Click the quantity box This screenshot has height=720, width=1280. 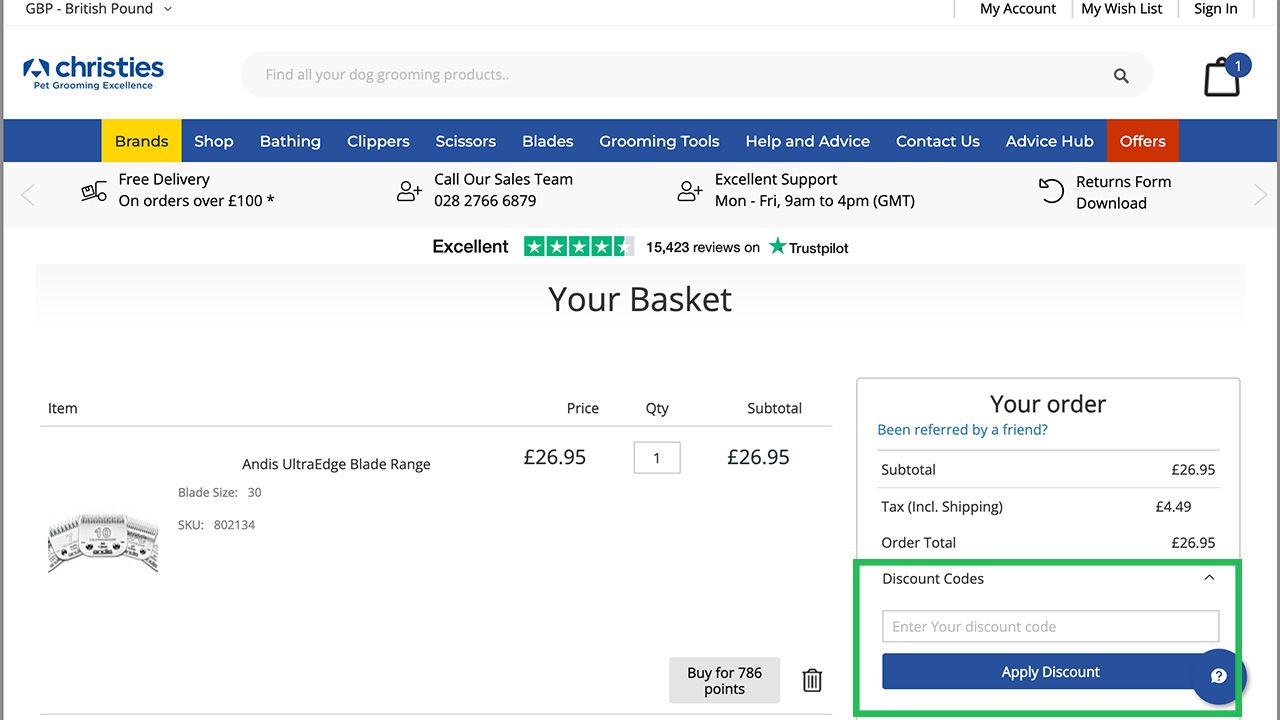[657, 457]
